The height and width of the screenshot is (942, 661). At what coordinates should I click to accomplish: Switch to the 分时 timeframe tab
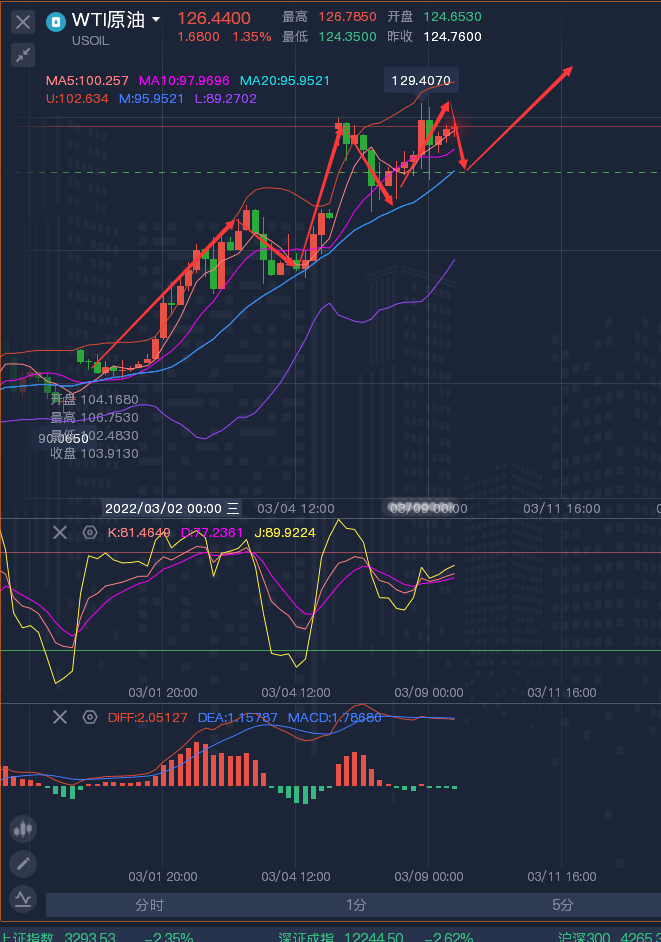coord(150,905)
